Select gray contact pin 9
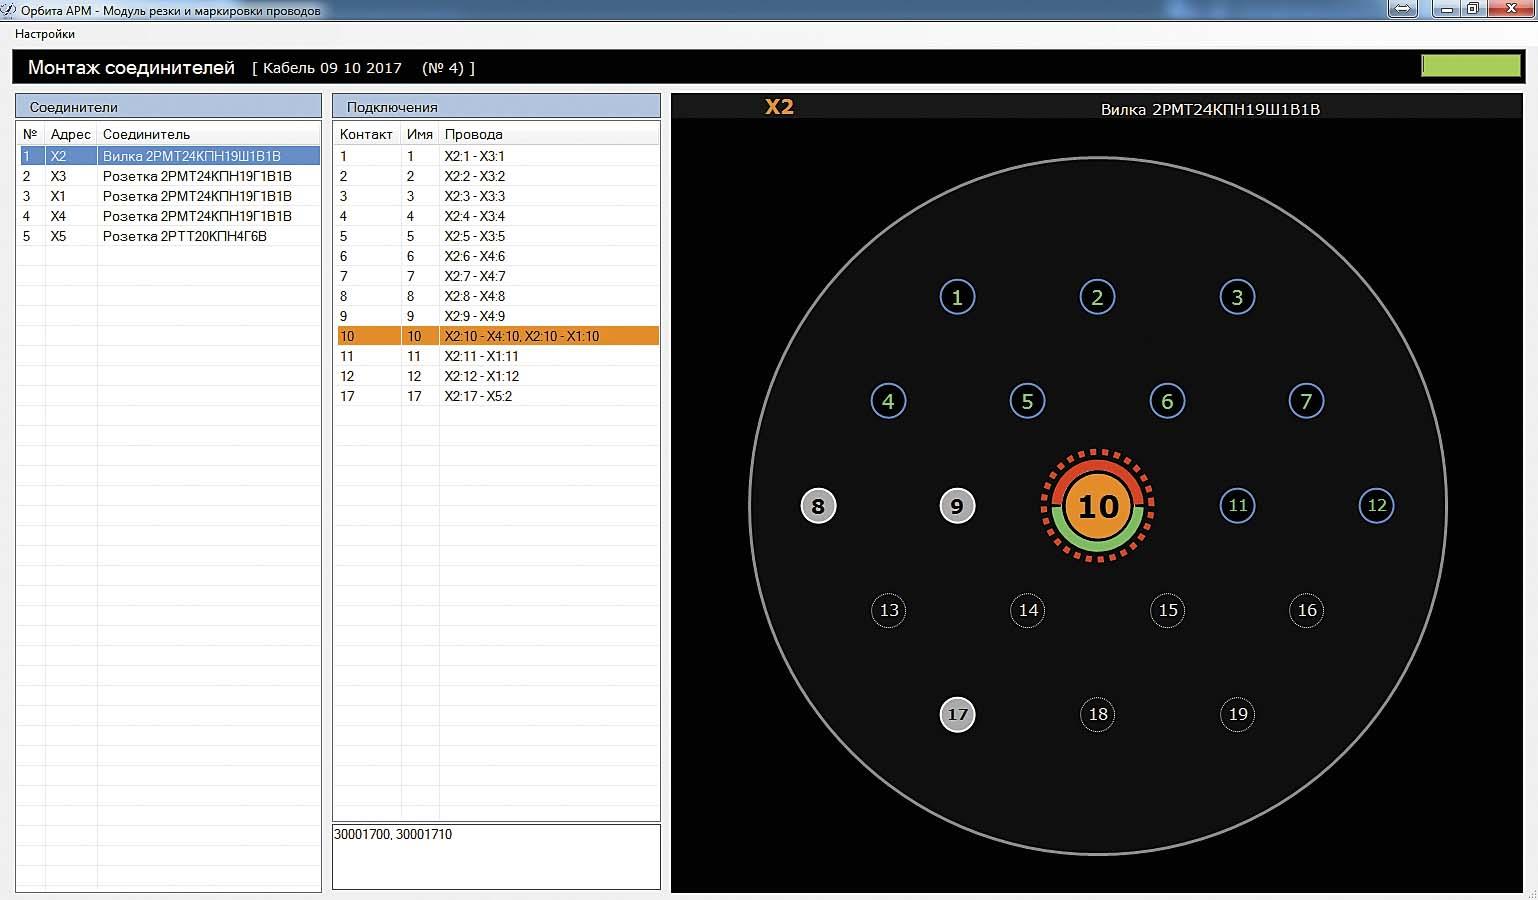This screenshot has width=1538, height=900. pos(957,506)
